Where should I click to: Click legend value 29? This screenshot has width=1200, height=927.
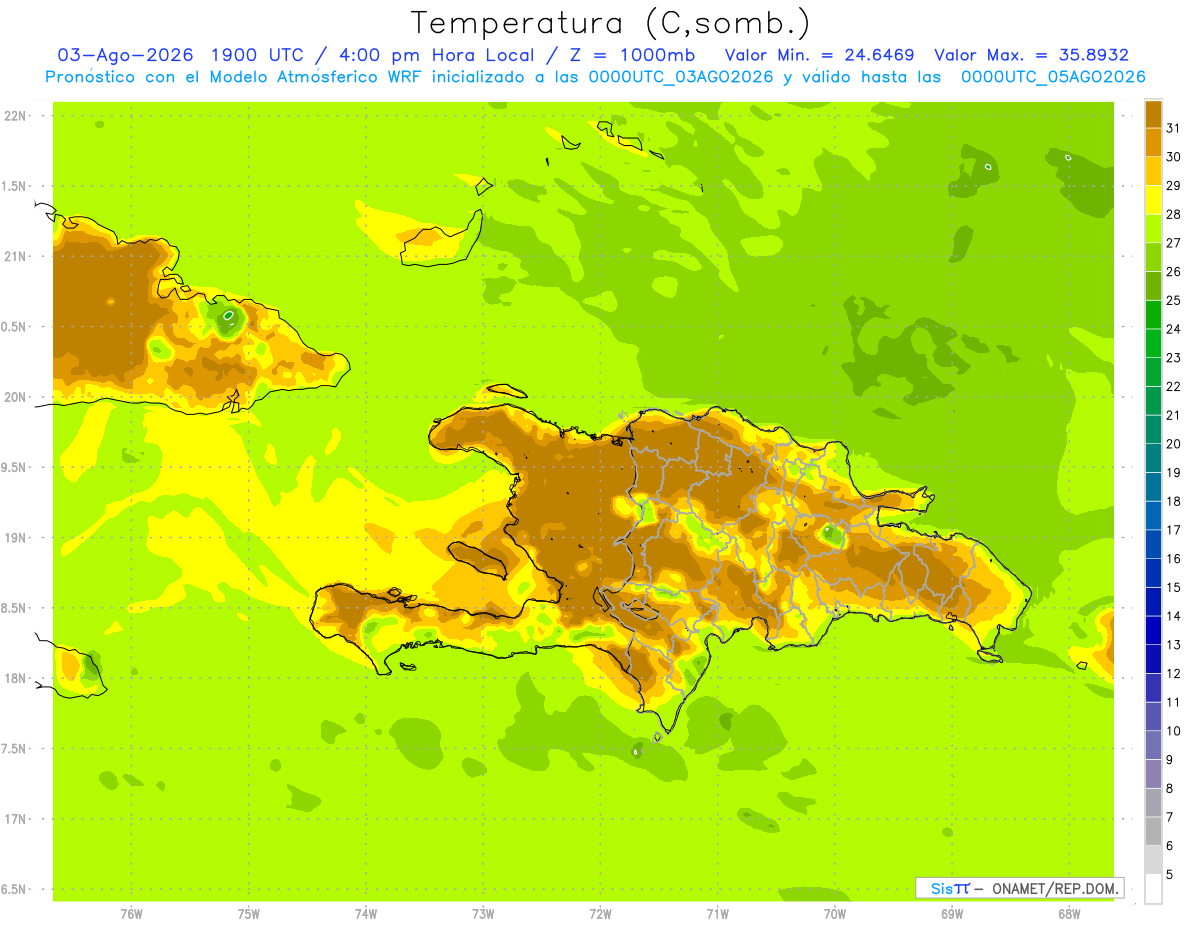1174,185
